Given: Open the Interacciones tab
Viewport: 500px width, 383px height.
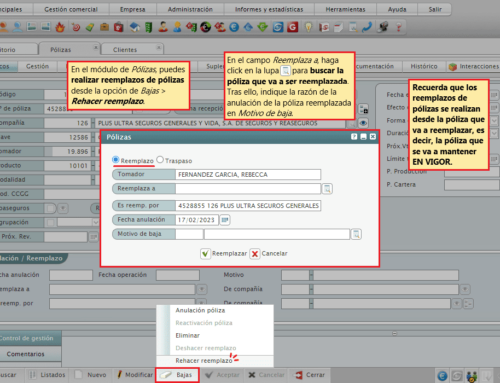Looking at the screenshot, I should pyautogui.click(x=473, y=66).
